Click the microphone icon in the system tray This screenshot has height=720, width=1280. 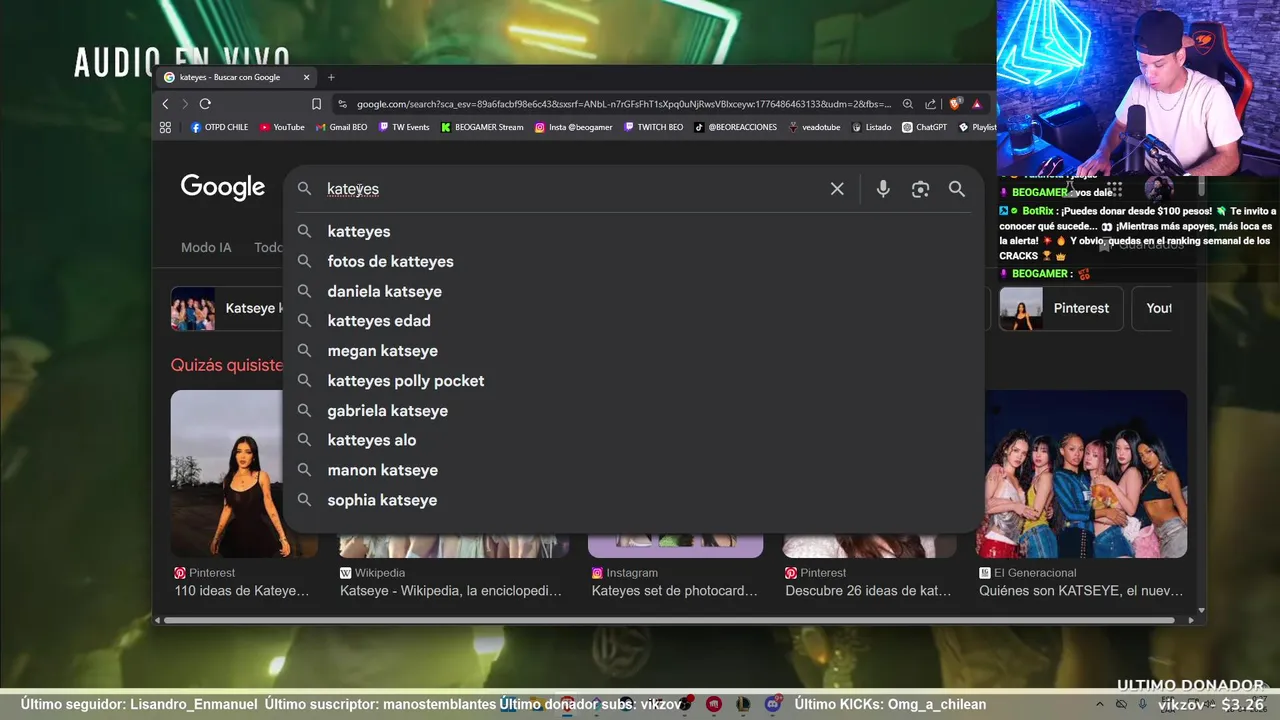point(1143,704)
